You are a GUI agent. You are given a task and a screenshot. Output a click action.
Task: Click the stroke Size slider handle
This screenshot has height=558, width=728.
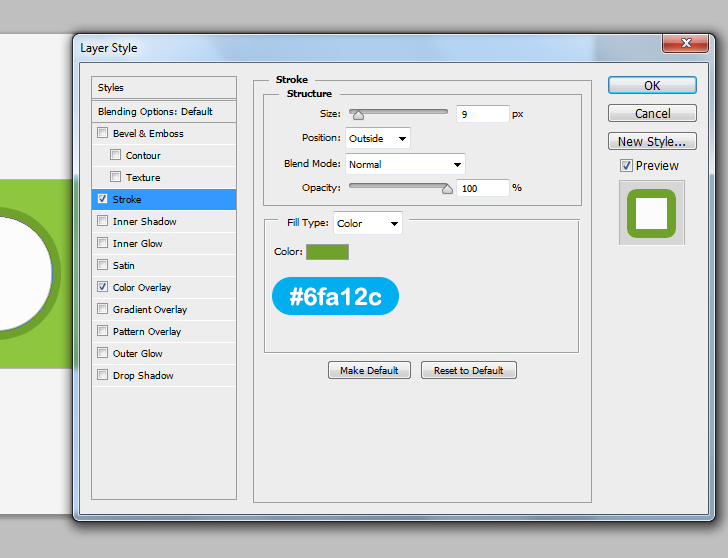pyautogui.click(x=358, y=114)
